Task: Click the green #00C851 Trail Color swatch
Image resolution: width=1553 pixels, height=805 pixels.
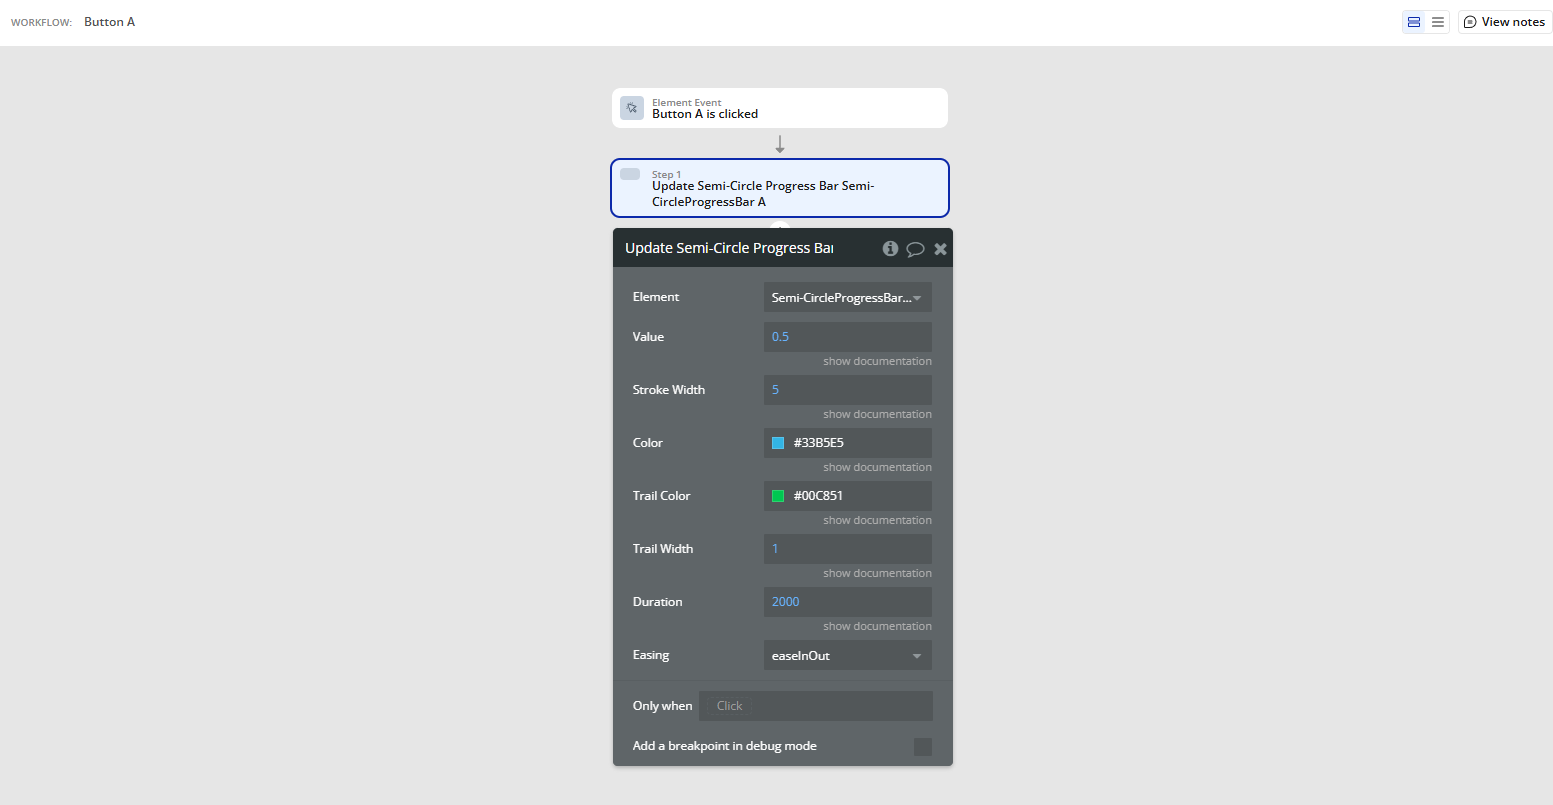Action: (778, 495)
